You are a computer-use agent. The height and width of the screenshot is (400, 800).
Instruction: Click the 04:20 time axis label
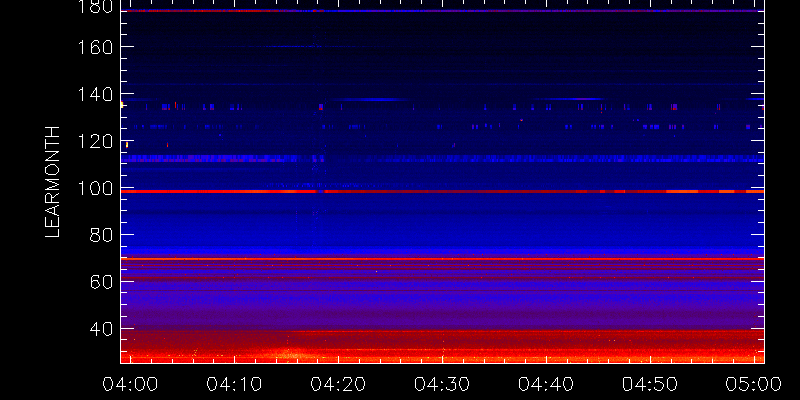tap(337, 384)
